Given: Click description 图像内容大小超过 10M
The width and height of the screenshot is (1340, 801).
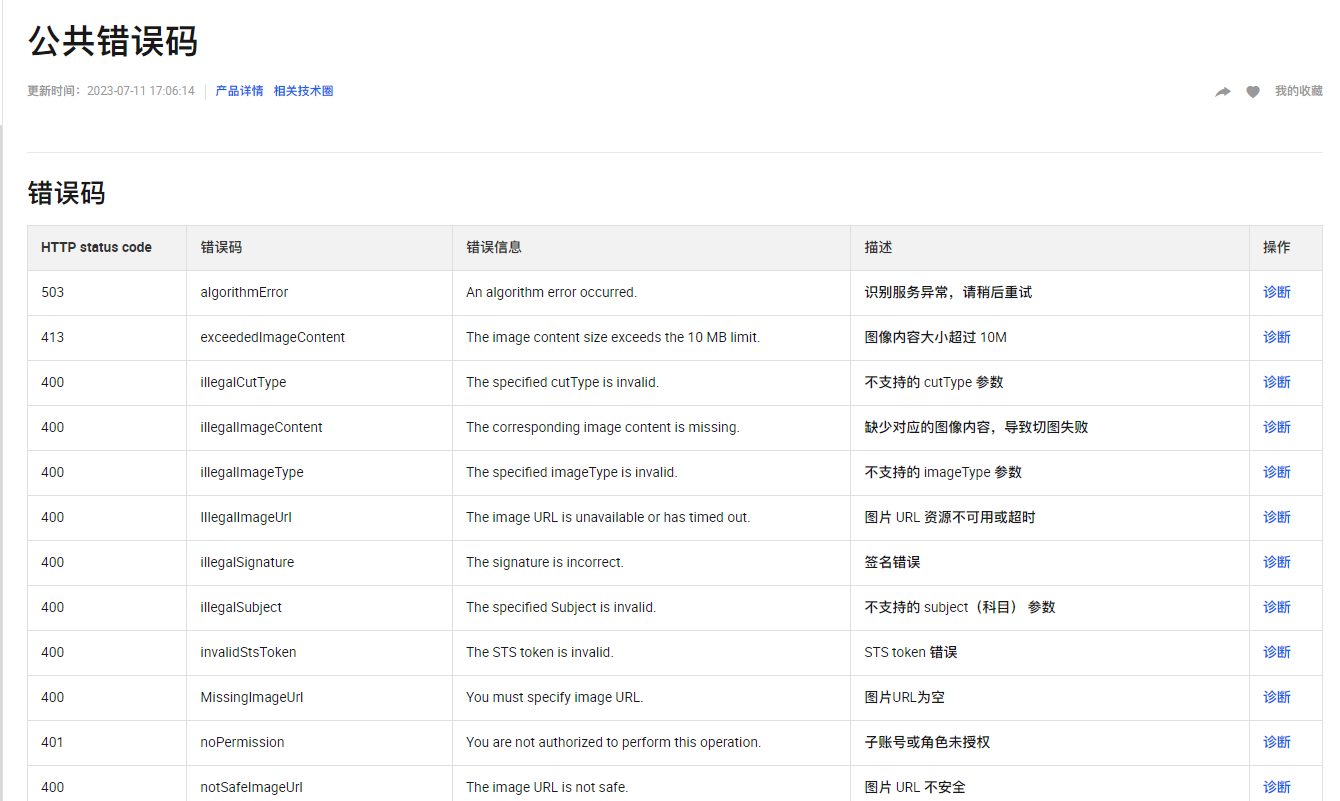Looking at the screenshot, I should pyautogui.click(x=936, y=337).
